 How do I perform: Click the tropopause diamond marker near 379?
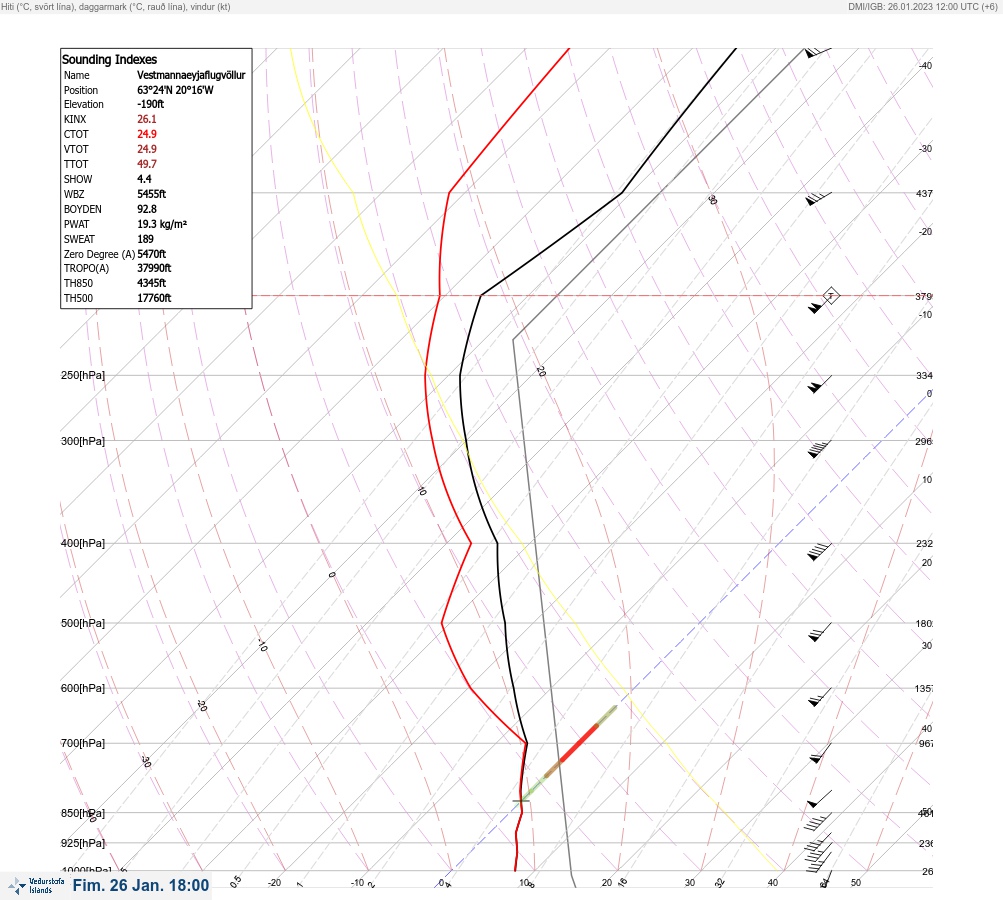(830, 296)
